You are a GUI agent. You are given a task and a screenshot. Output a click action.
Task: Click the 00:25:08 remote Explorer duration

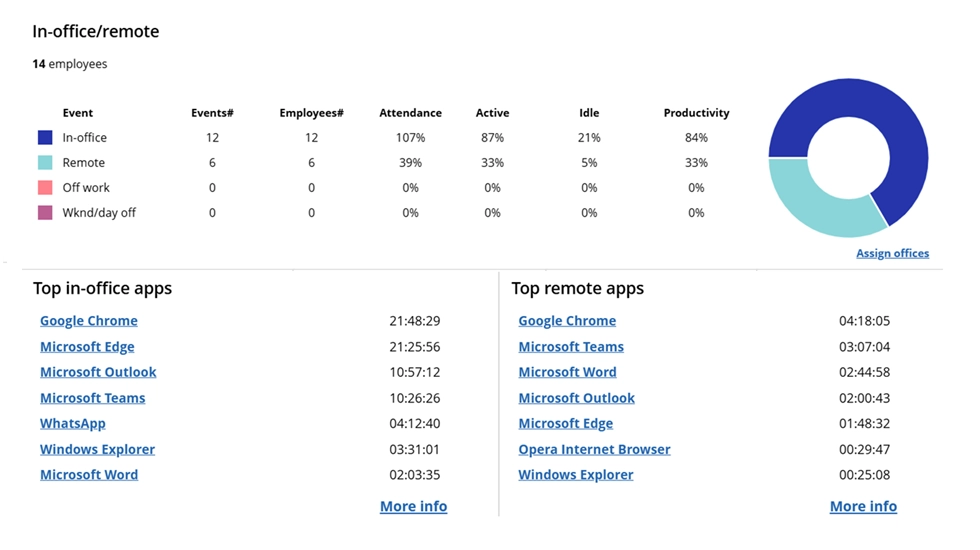click(864, 474)
